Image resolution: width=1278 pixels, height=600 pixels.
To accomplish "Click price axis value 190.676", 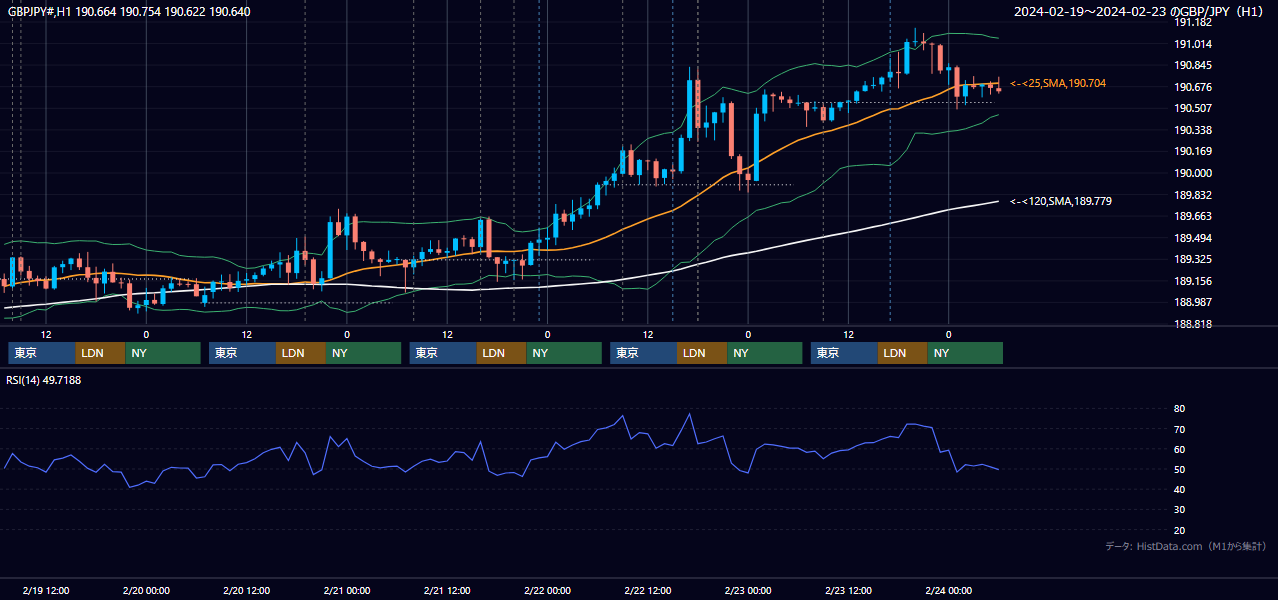I will coord(1193,87).
